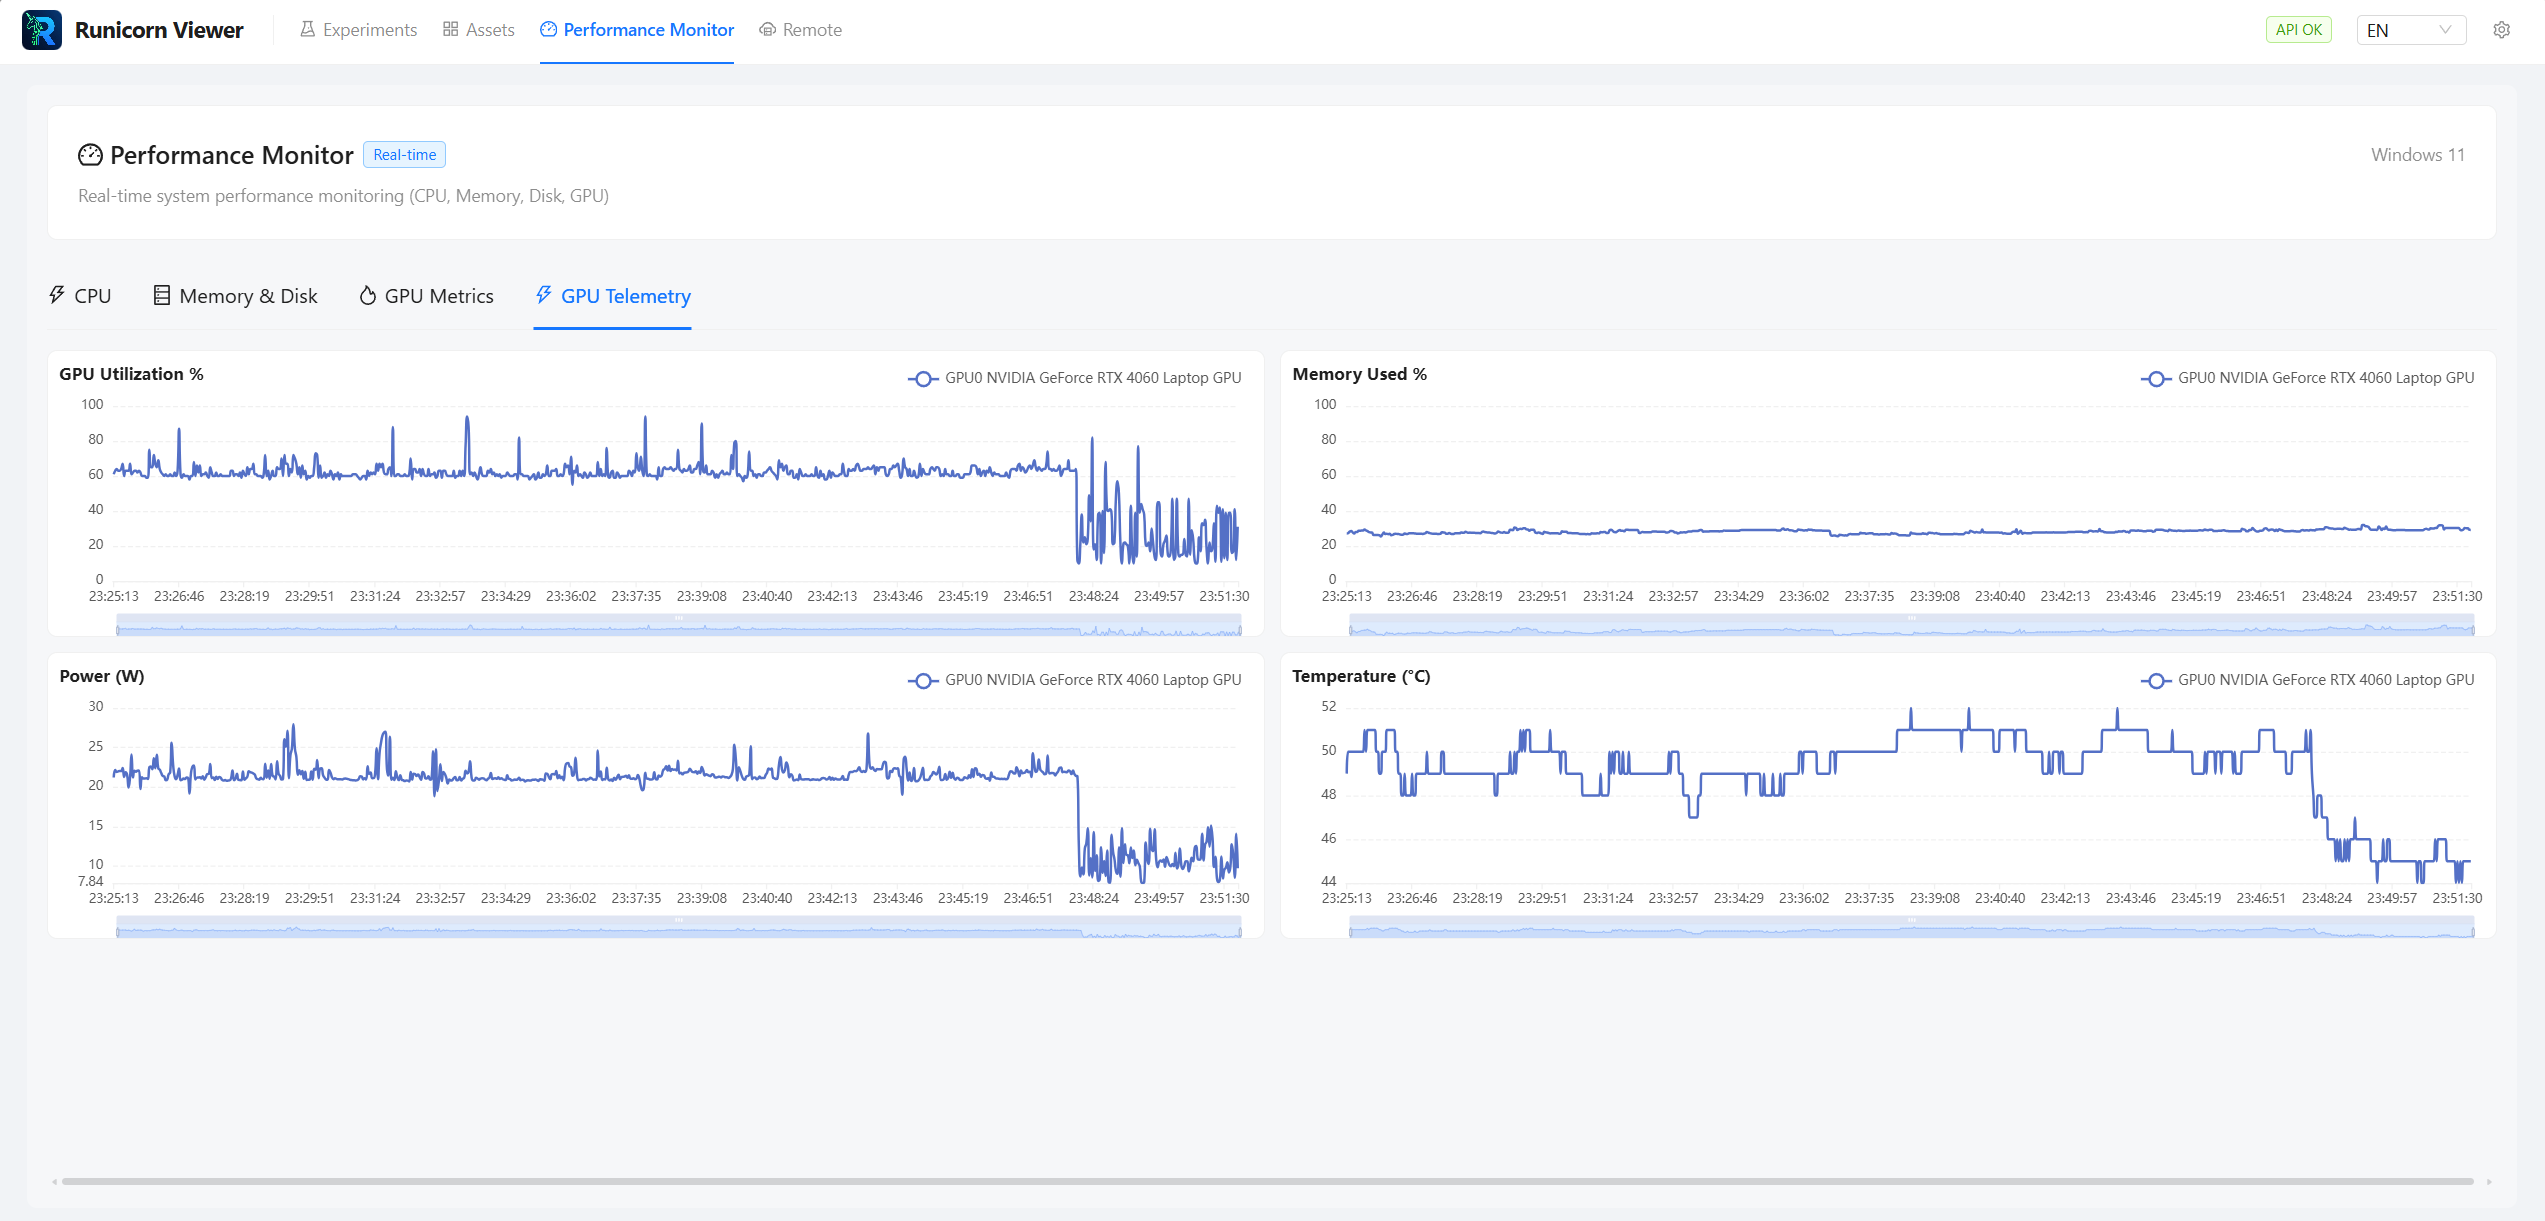Click the grid icon next to Assets

pos(450,29)
